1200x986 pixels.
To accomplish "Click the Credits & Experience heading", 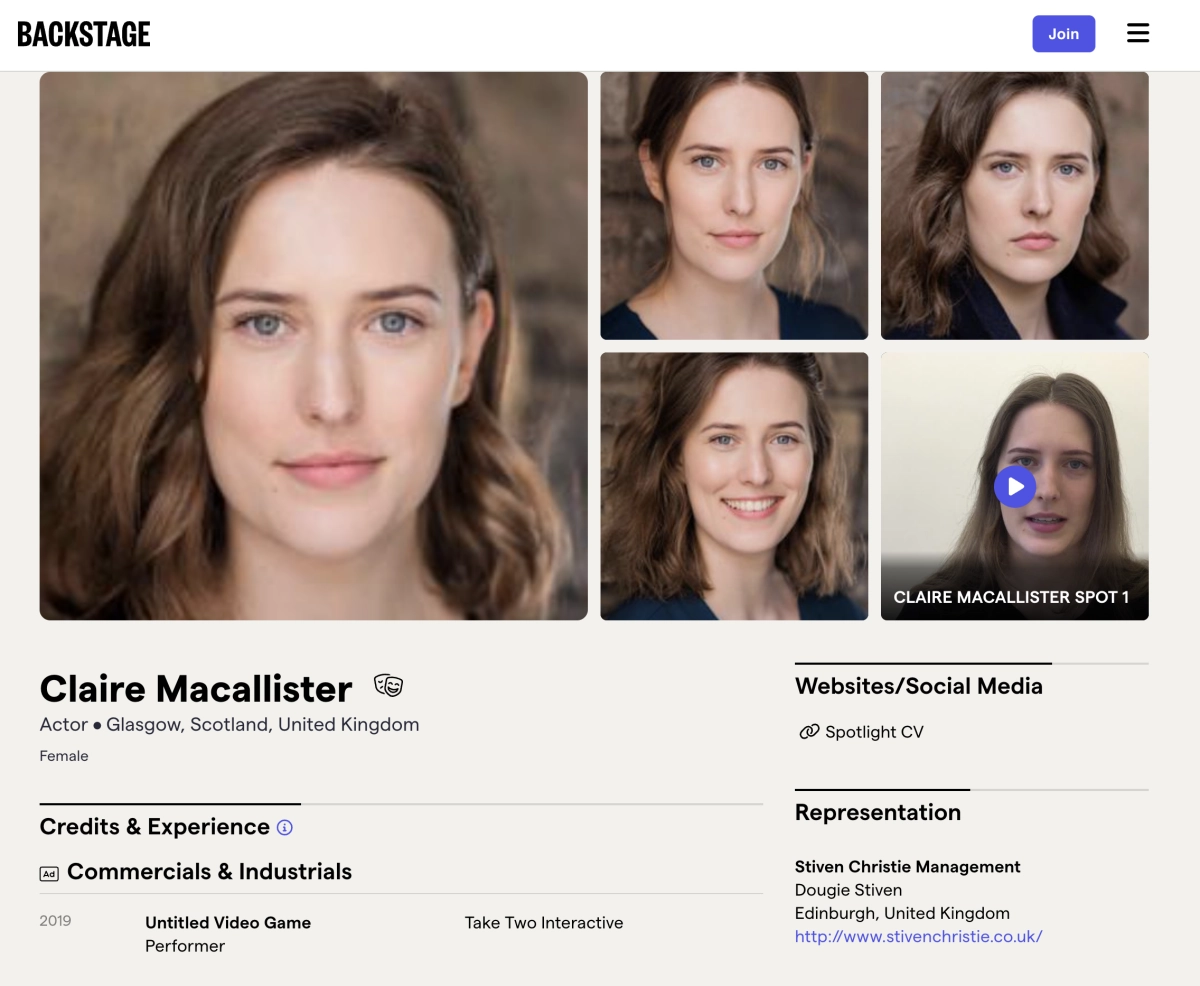I will pos(155,827).
